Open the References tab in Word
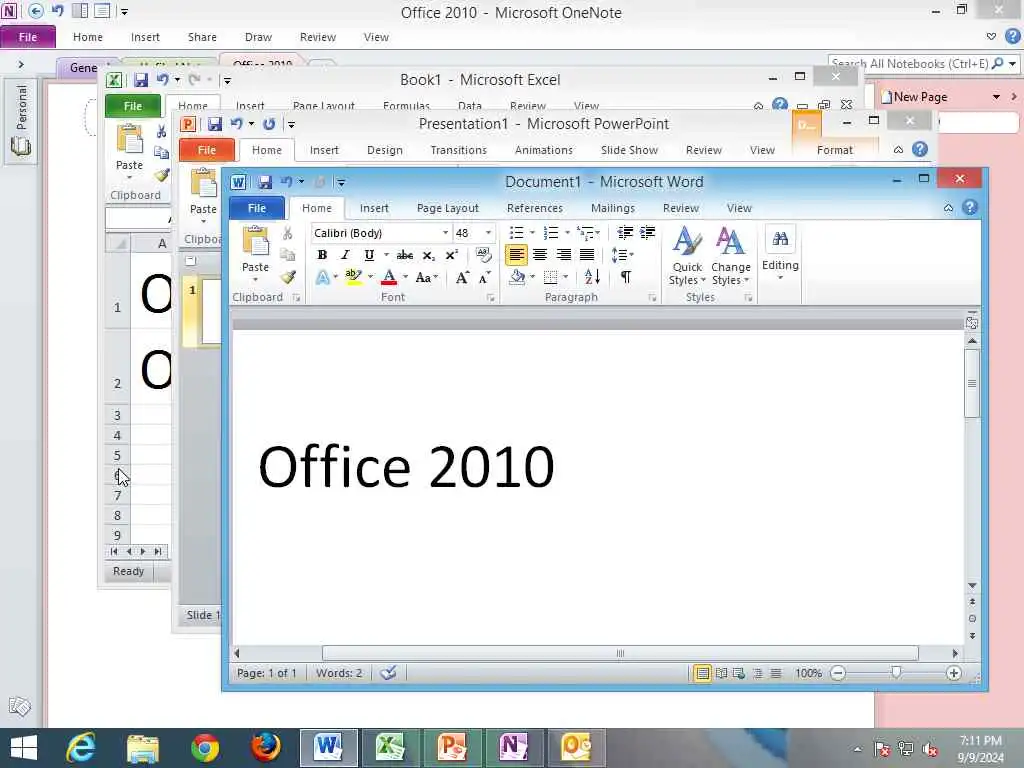This screenshot has width=1024, height=768. [535, 208]
